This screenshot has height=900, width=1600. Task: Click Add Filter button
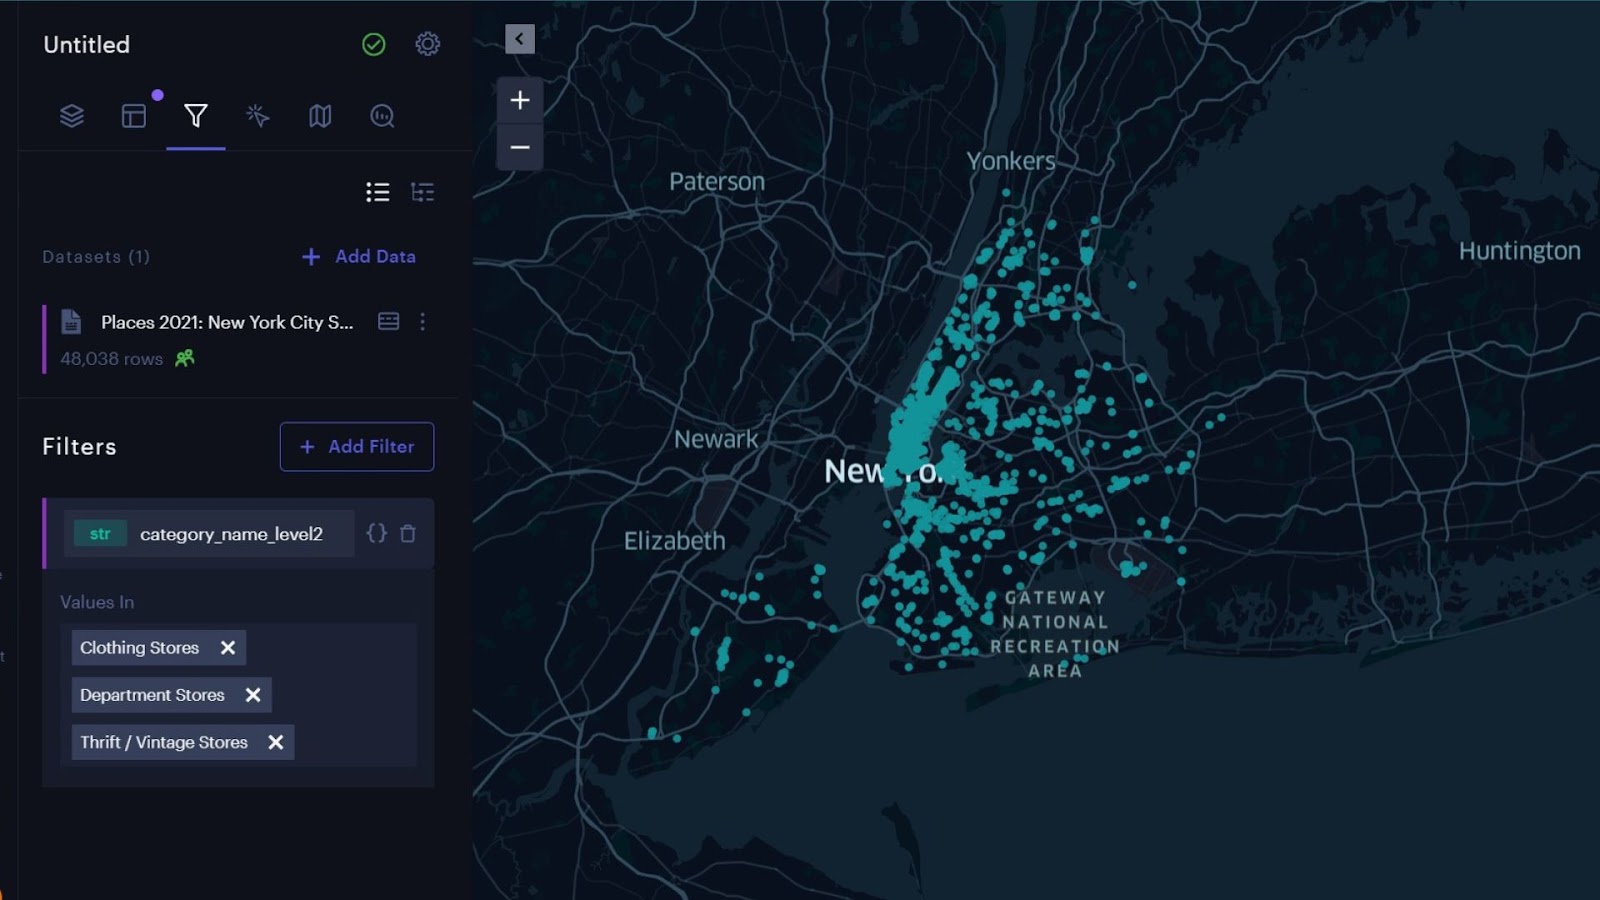pyautogui.click(x=357, y=446)
